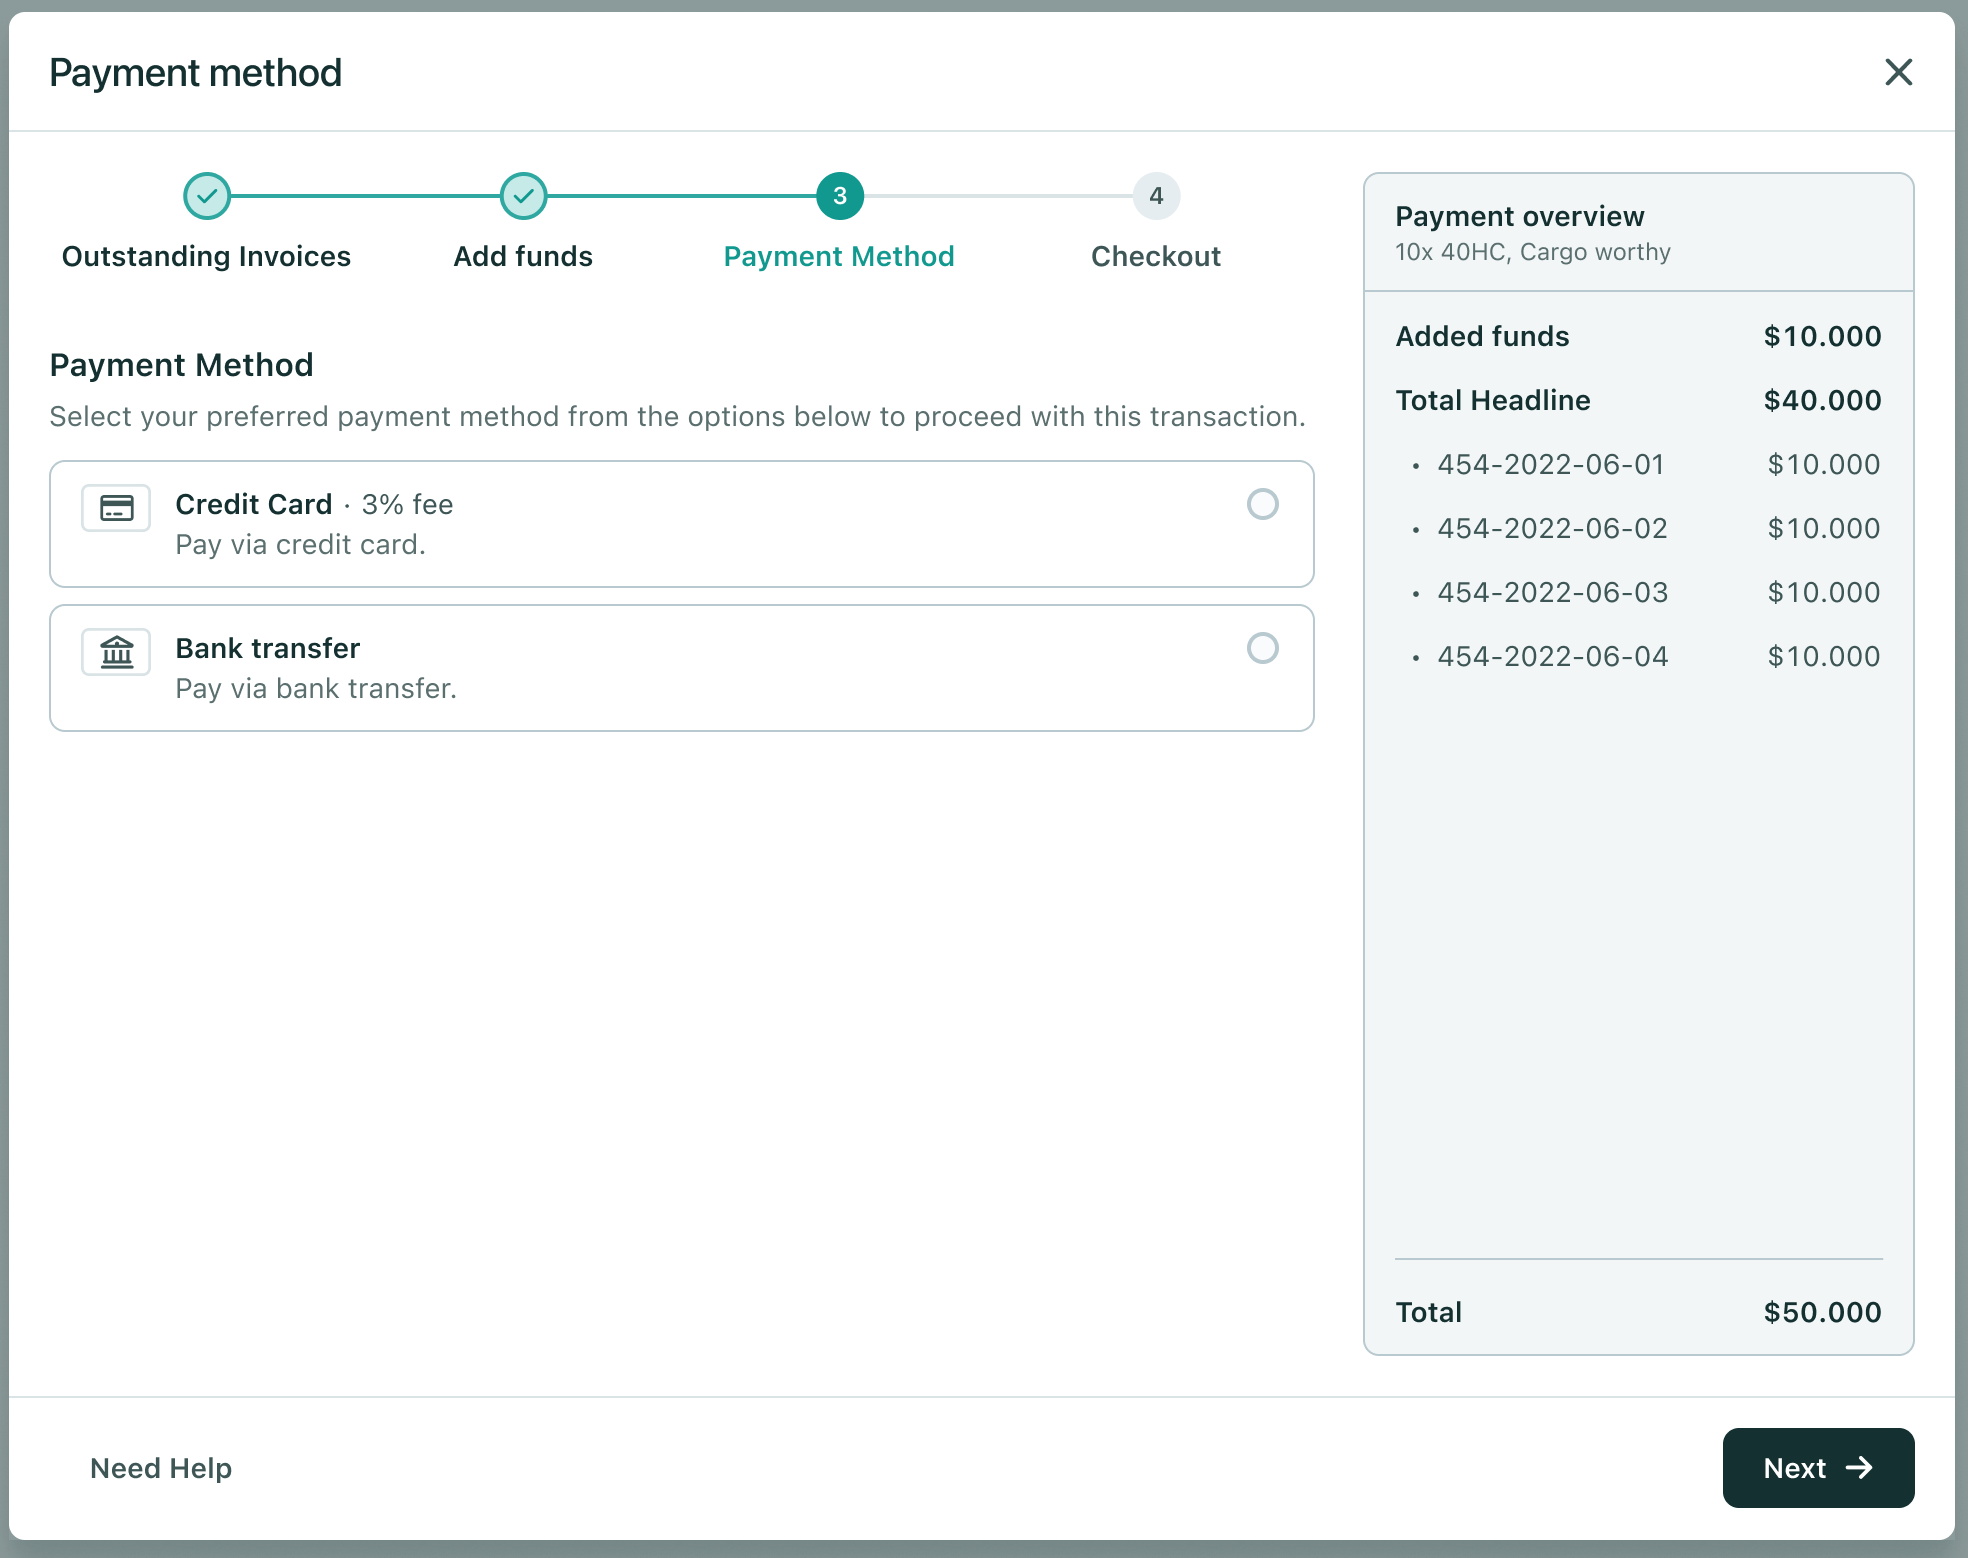
Task: Close the Payment method dialog
Action: tap(1898, 72)
